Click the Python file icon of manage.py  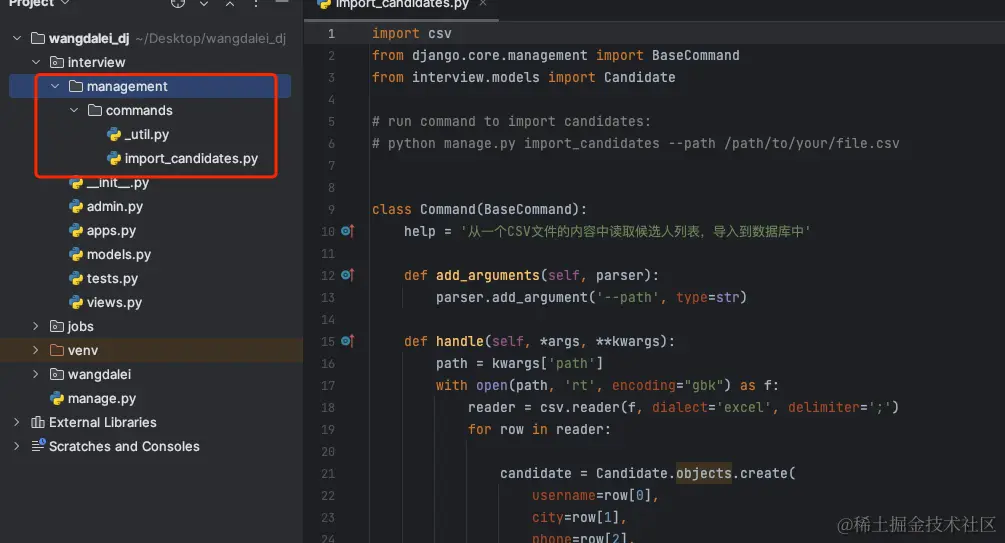click(57, 398)
